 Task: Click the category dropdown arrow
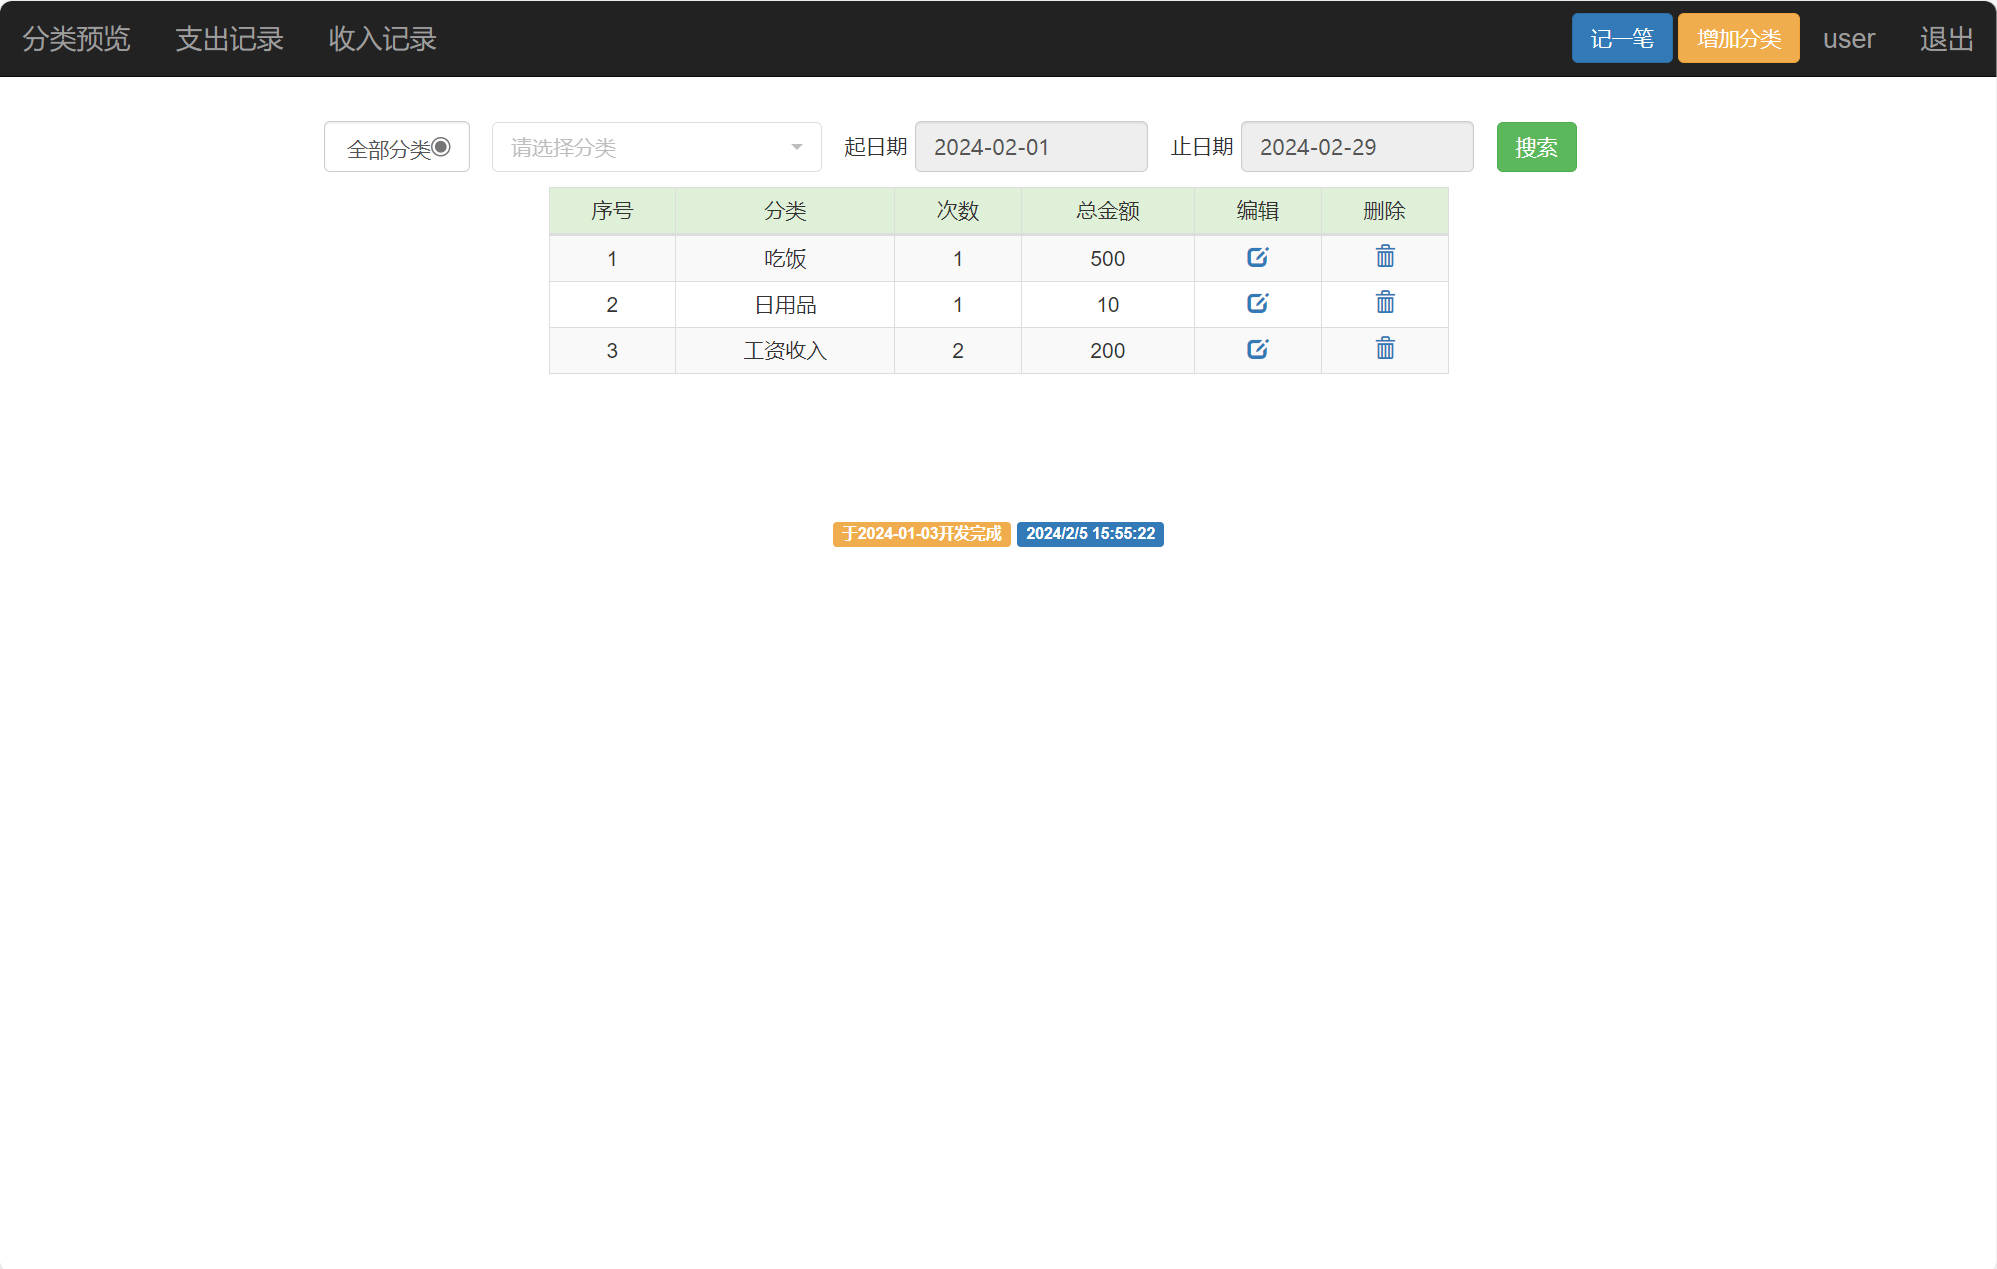797,148
